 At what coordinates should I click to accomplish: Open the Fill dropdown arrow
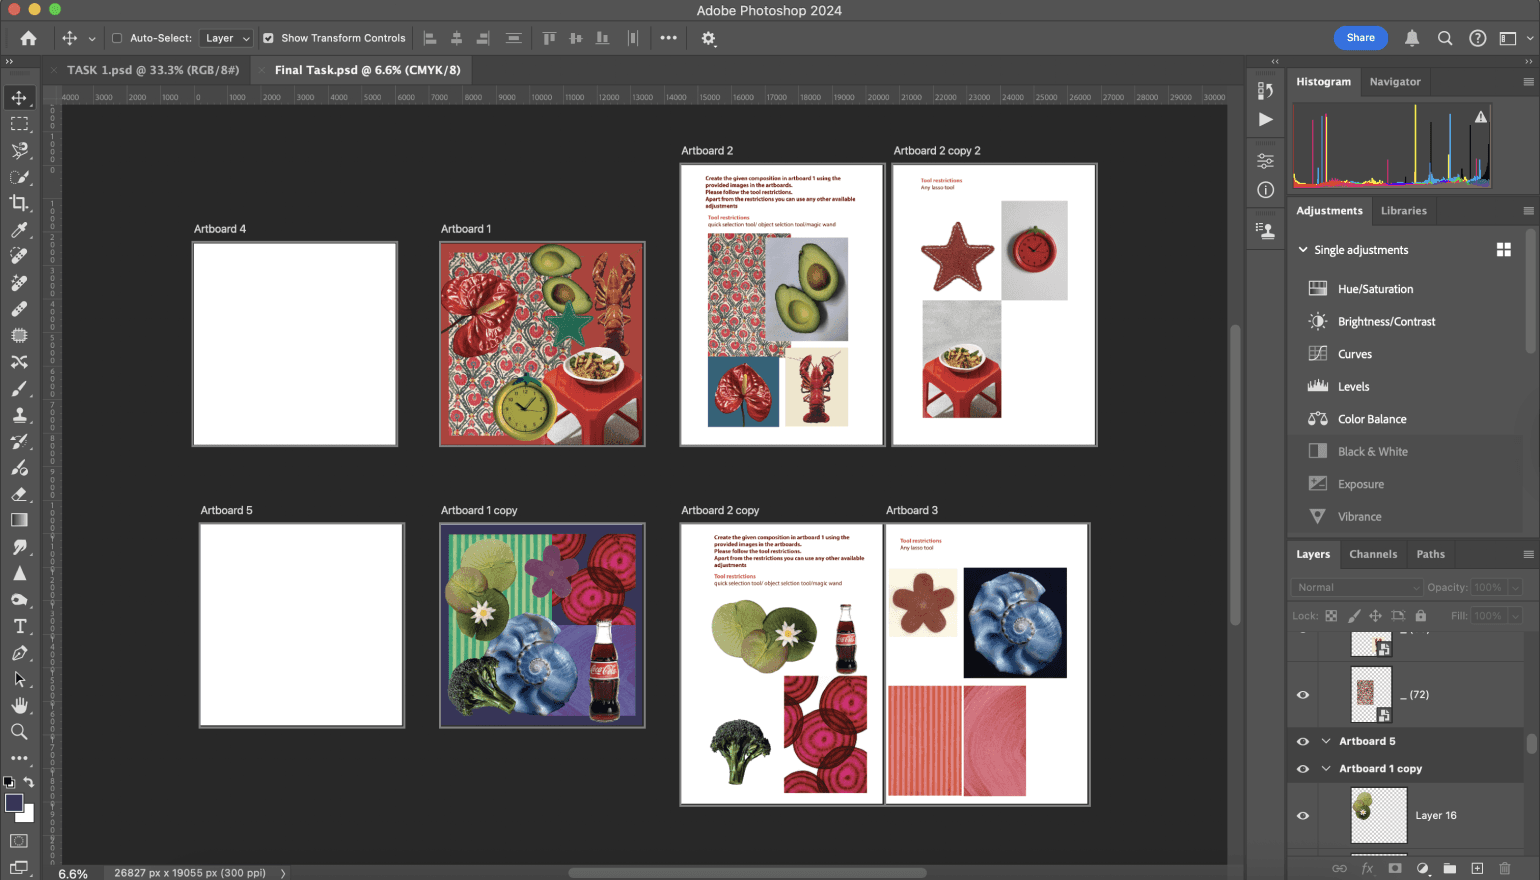(1515, 616)
